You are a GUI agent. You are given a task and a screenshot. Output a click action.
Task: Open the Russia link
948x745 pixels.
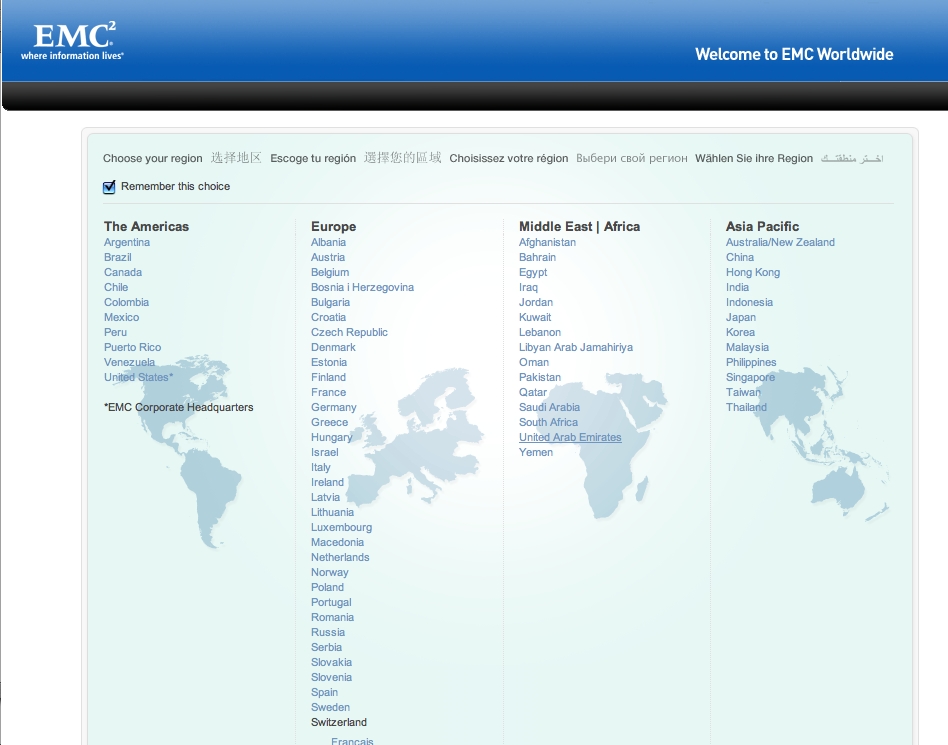pos(328,633)
